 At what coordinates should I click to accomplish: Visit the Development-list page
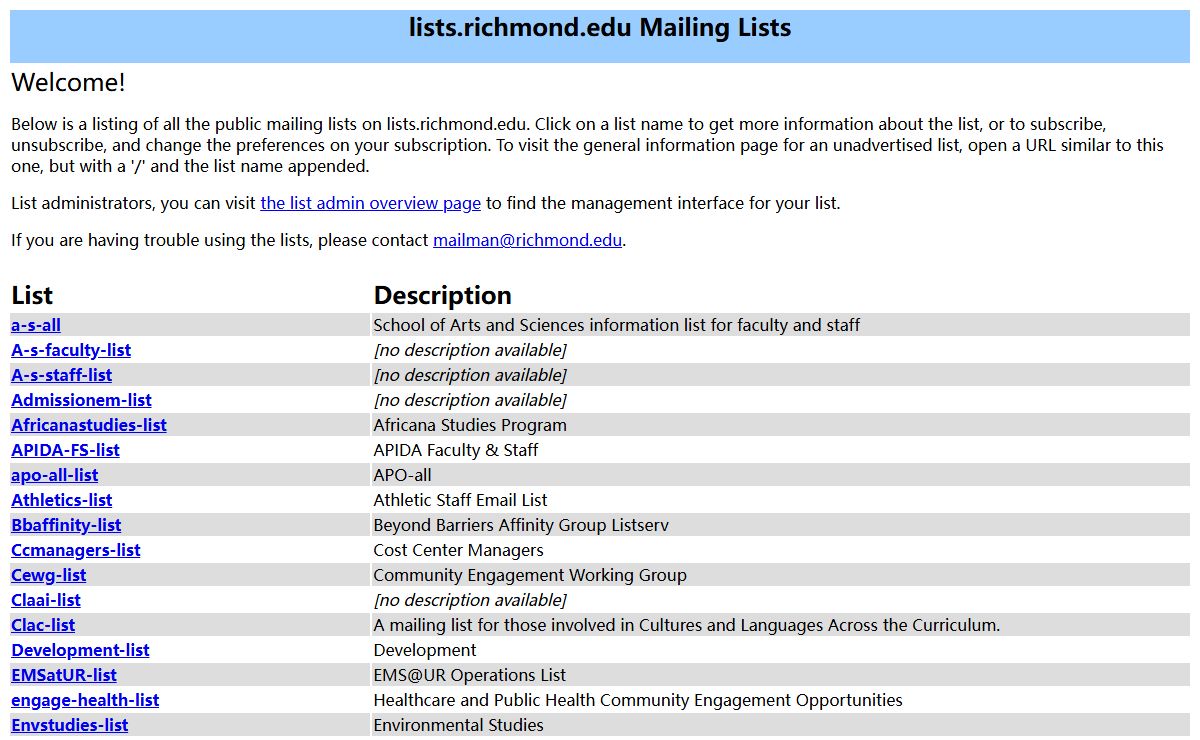point(80,650)
